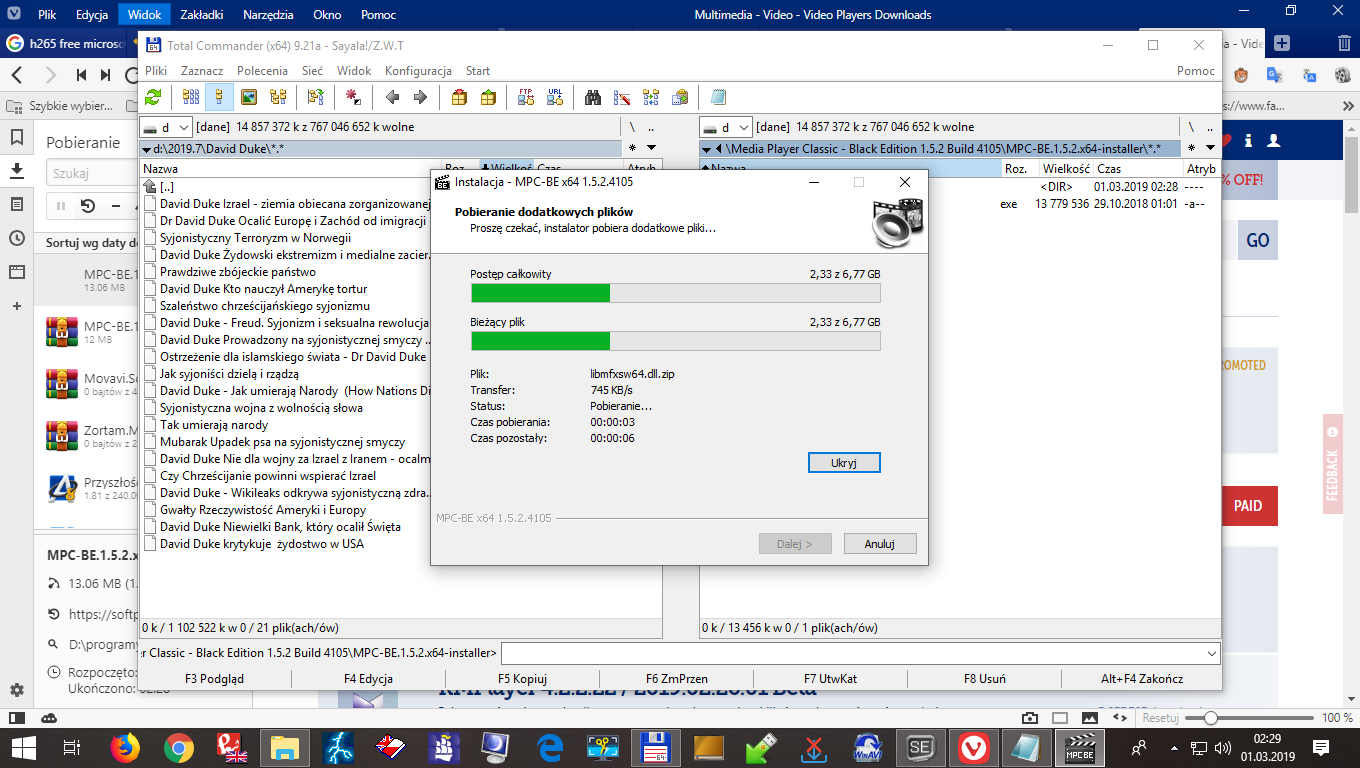Enable thumbnail view in Total Commander toolbar

click(x=248, y=97)
